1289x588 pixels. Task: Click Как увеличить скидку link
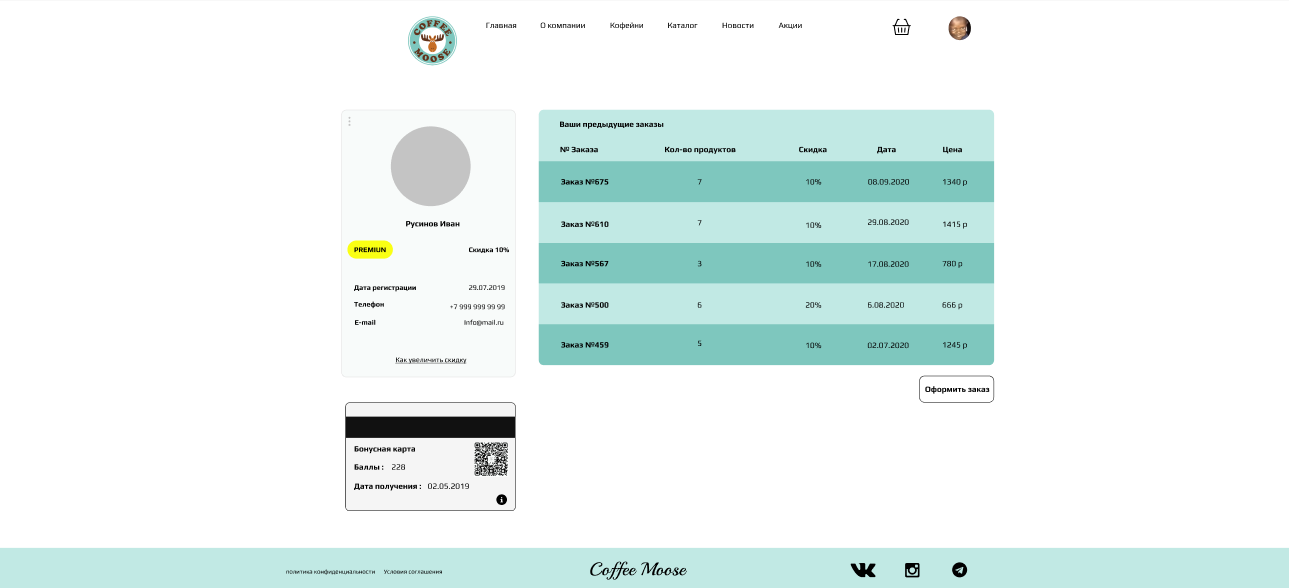coord(431,360)
